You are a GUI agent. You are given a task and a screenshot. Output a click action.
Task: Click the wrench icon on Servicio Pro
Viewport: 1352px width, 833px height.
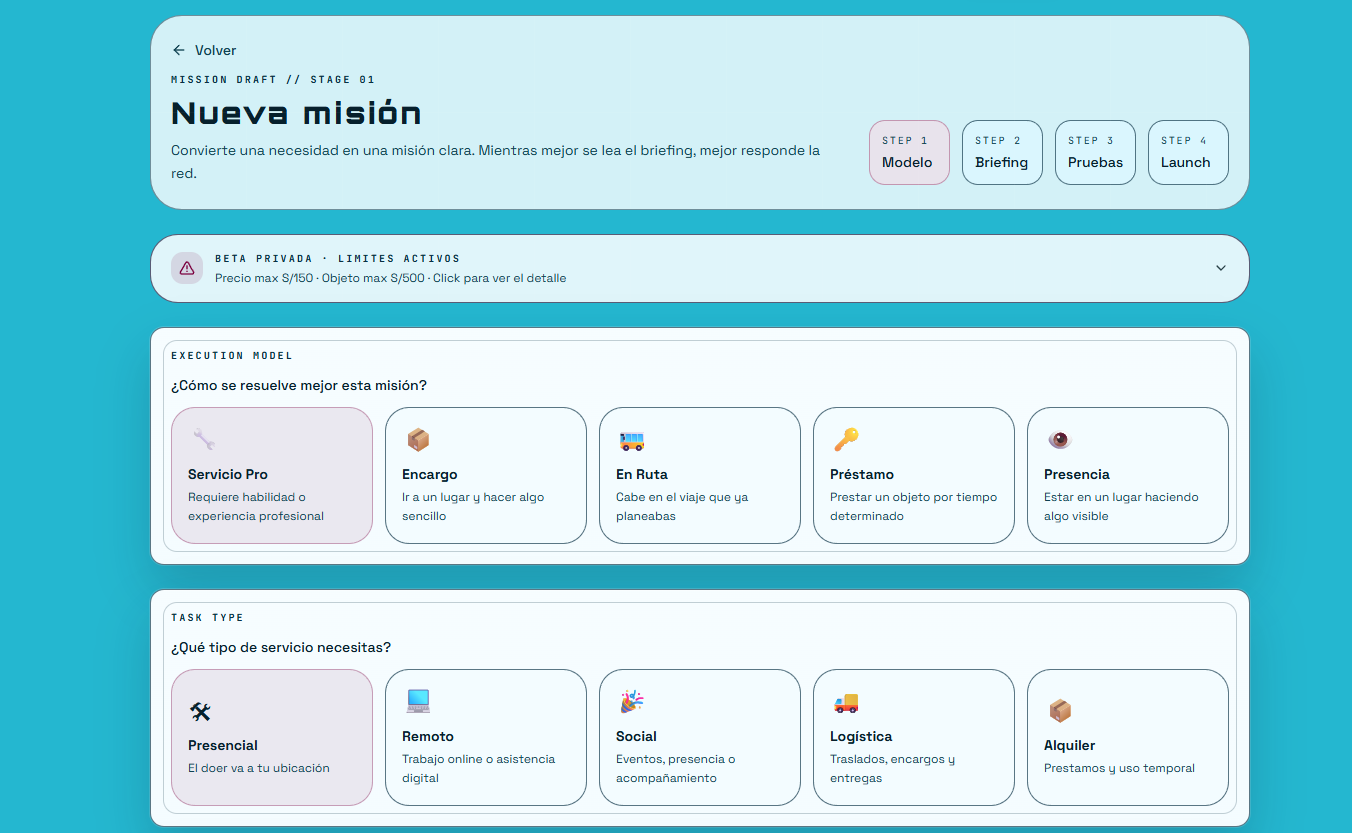(203, 439)
